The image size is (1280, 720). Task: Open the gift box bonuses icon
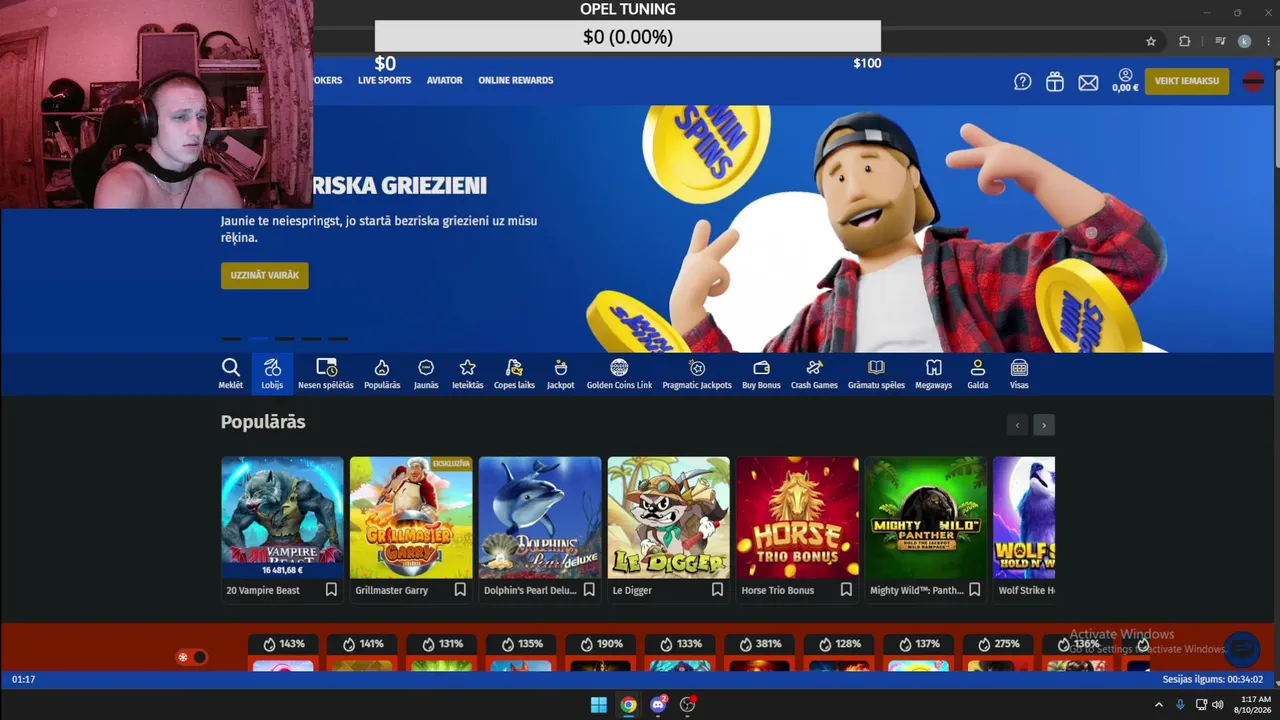click(x=1055, y=82)
